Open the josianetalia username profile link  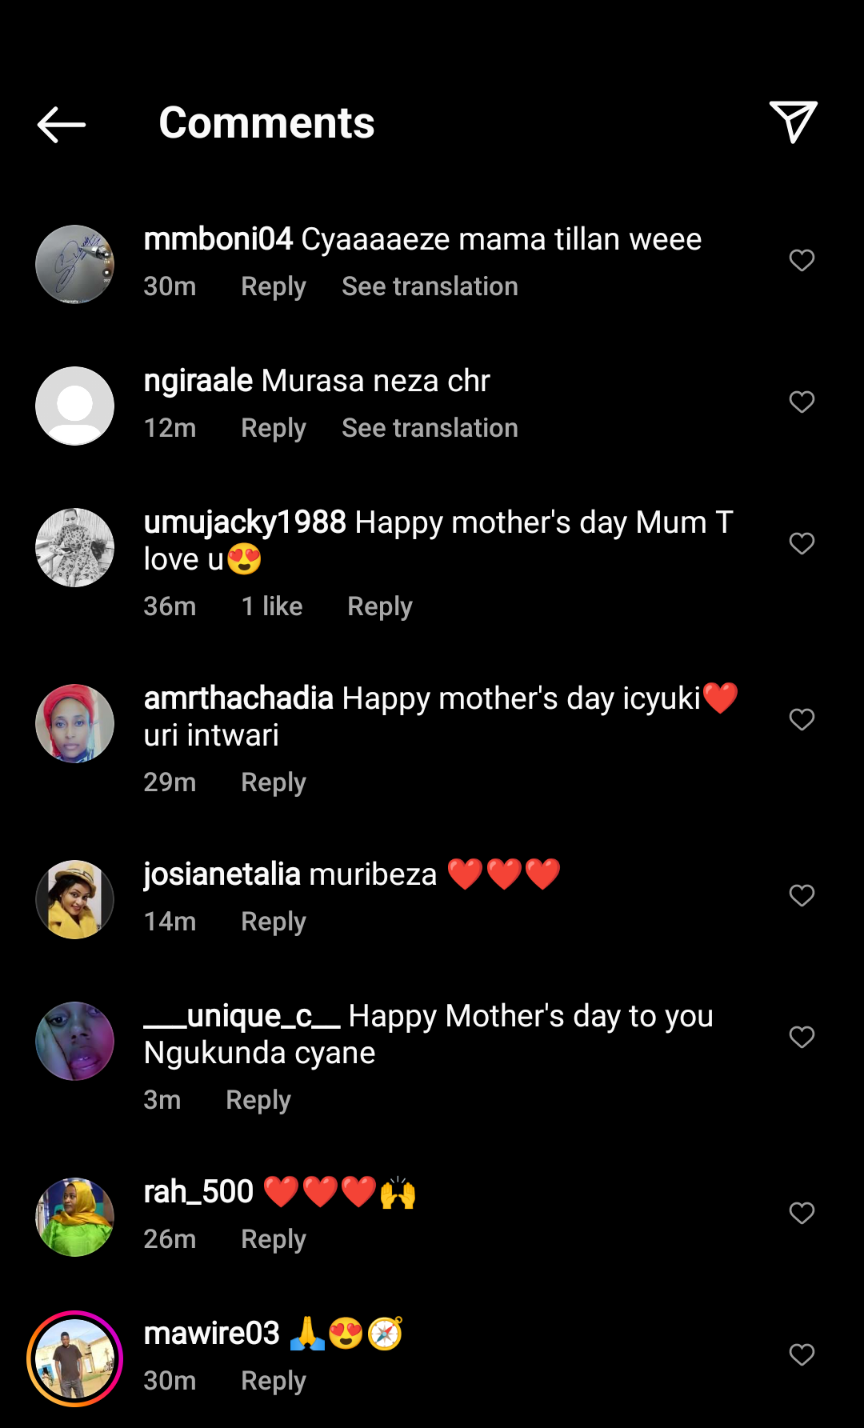[x=222, y=874]
